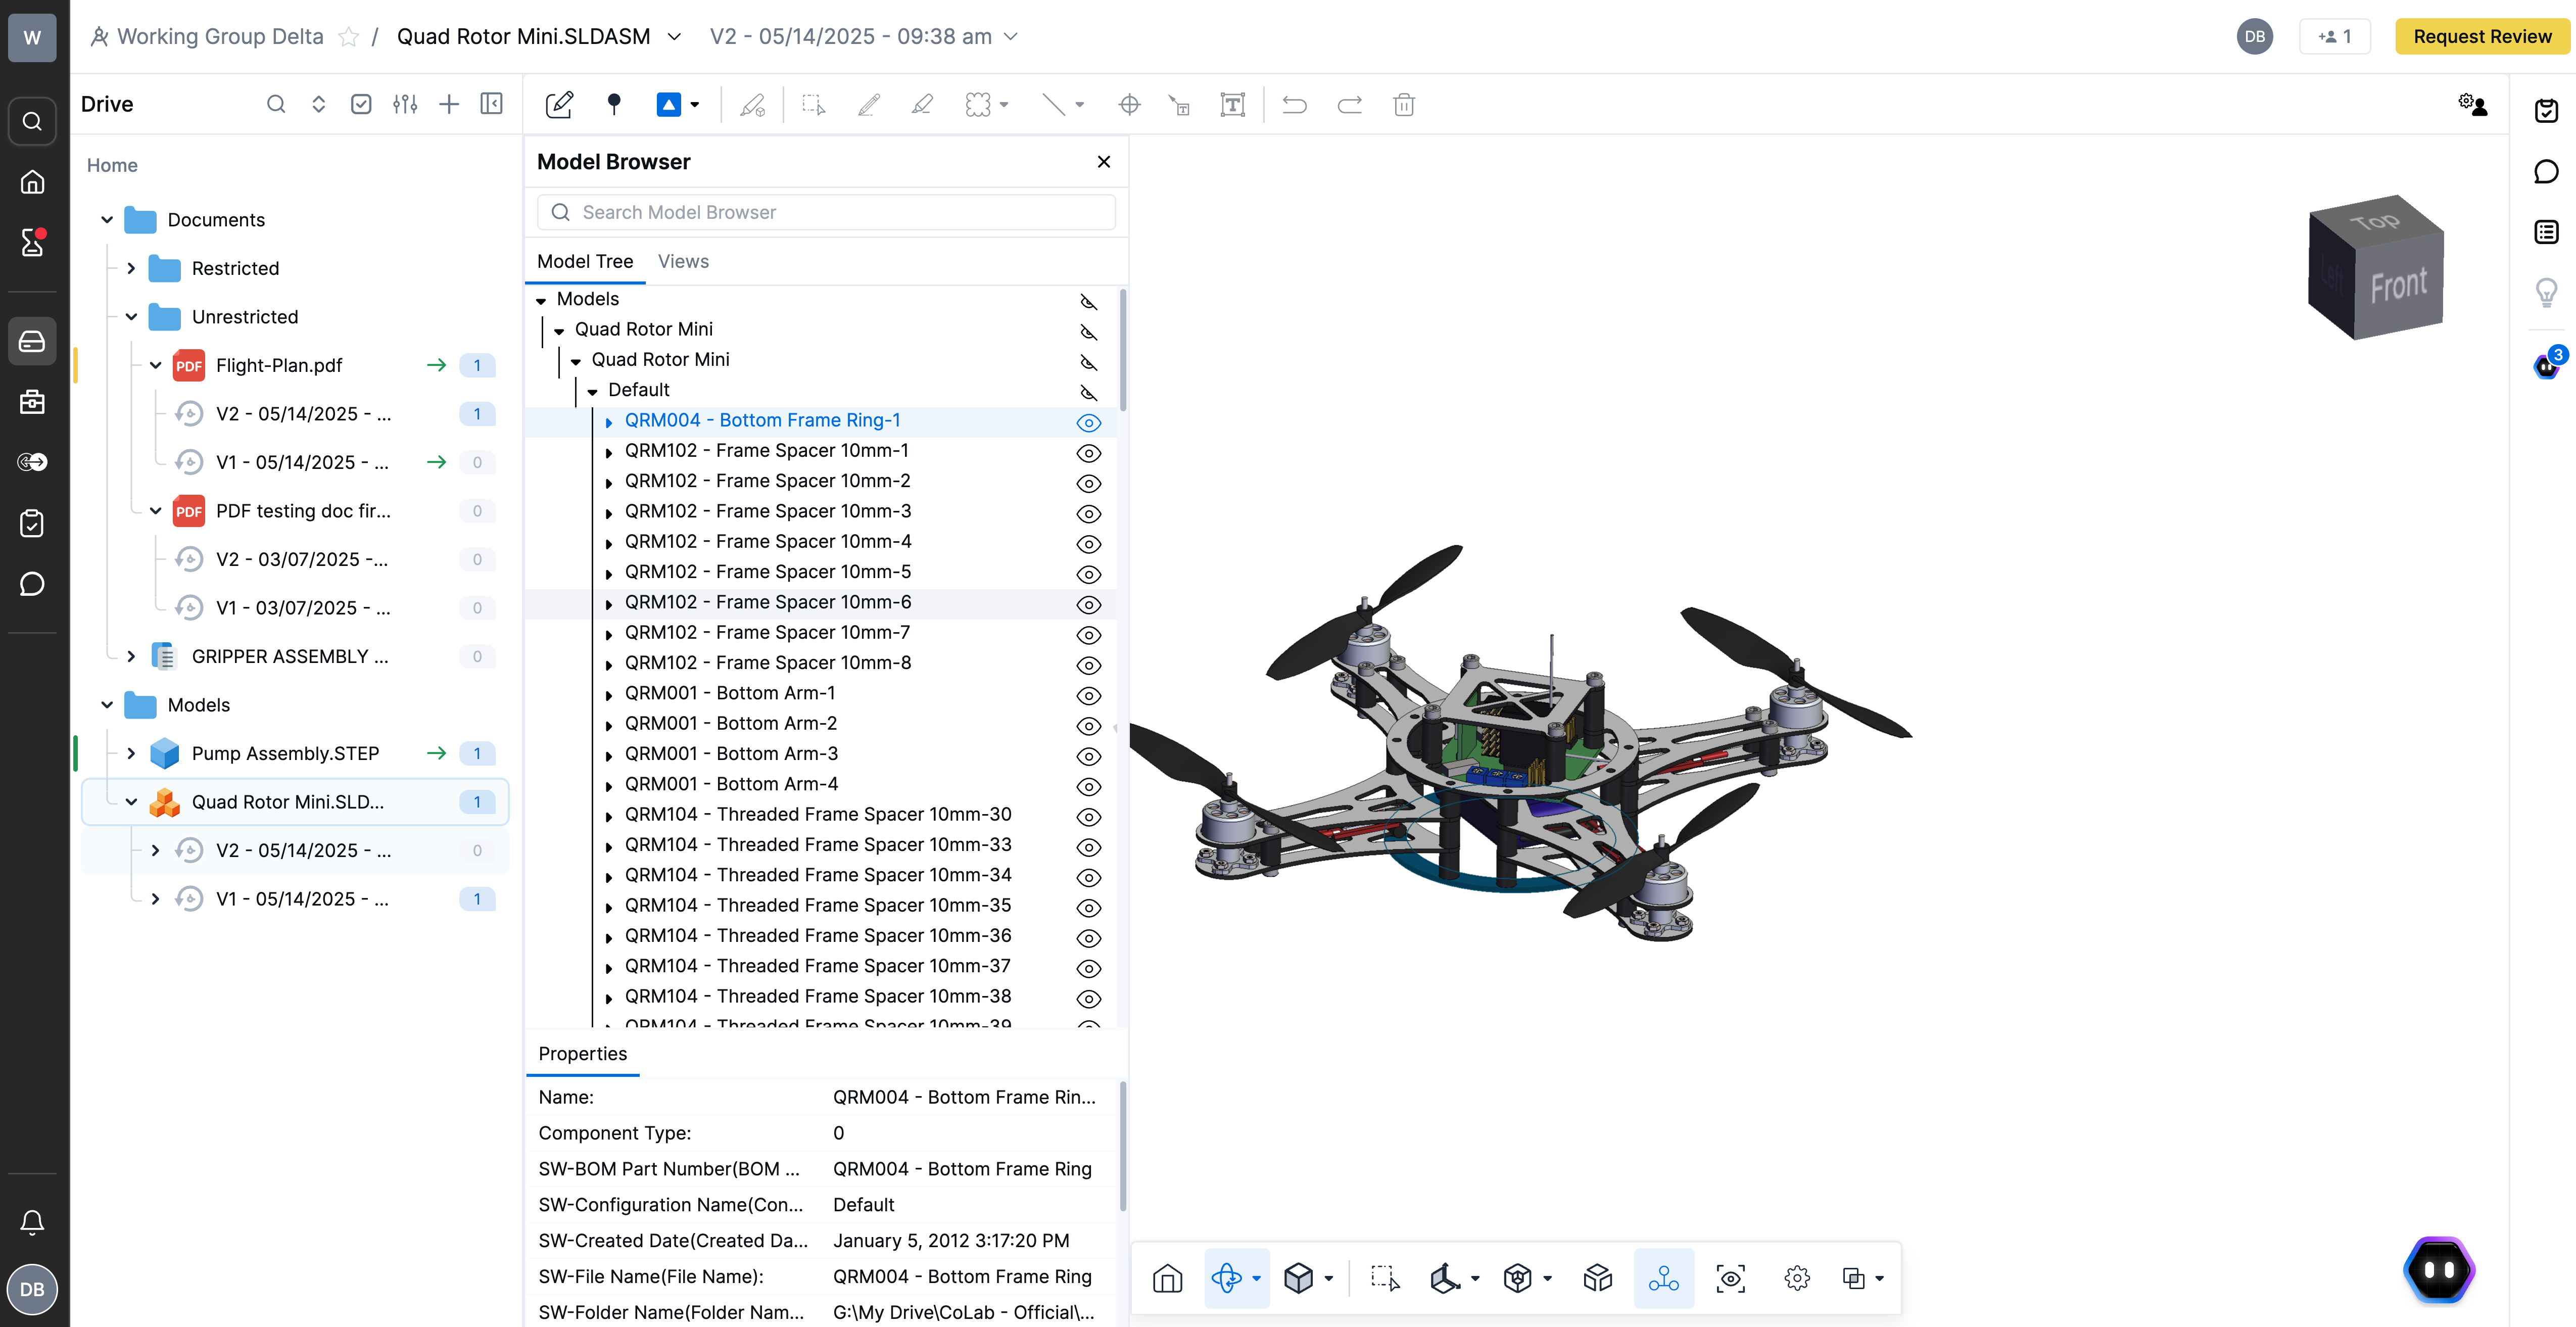Viewport: 2576px width, 1327px height.
Task: Toggle visibility of Frame Spacer 10mm-6
Action: click(x=1088, y=604)
